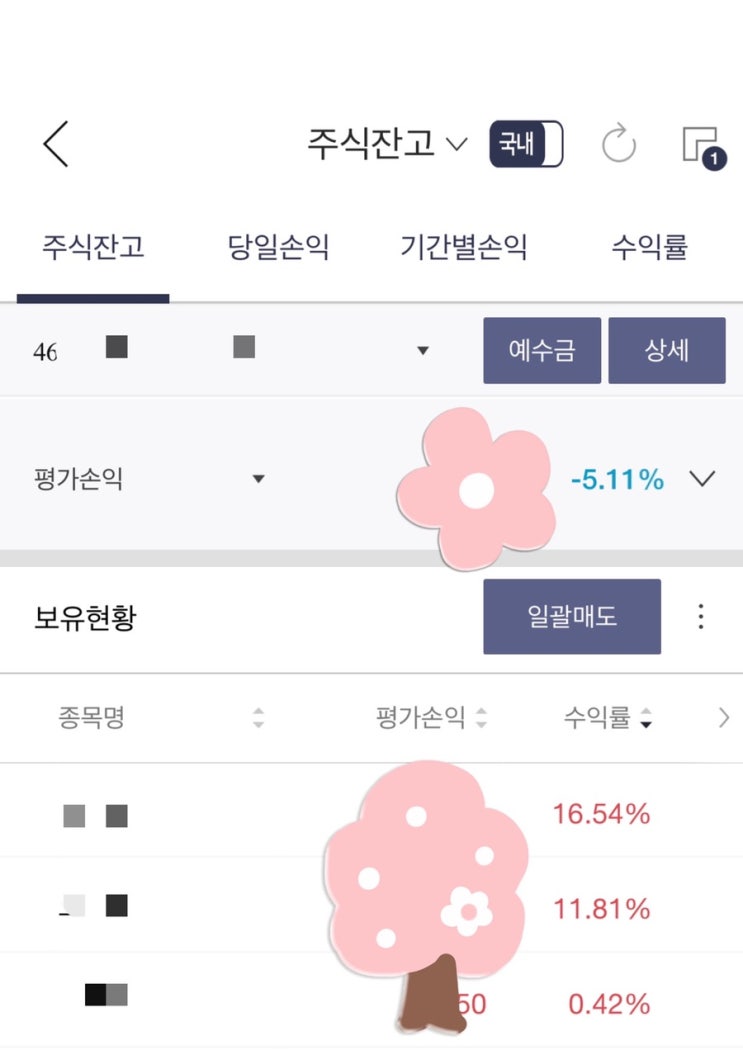Open the 평가손익 selector dropdown
This screenshot has height=1050, width=743.
[x=258, y=479]
